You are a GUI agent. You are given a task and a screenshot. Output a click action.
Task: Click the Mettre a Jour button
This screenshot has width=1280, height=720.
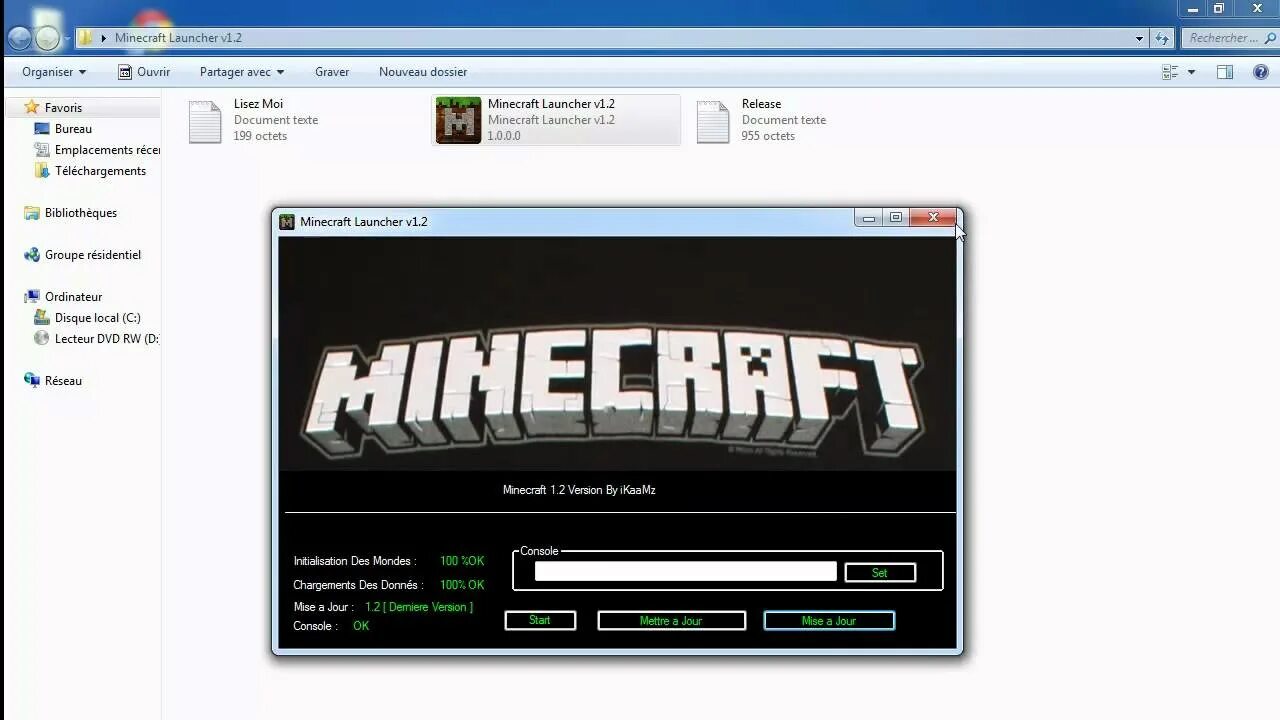(671, 621)
